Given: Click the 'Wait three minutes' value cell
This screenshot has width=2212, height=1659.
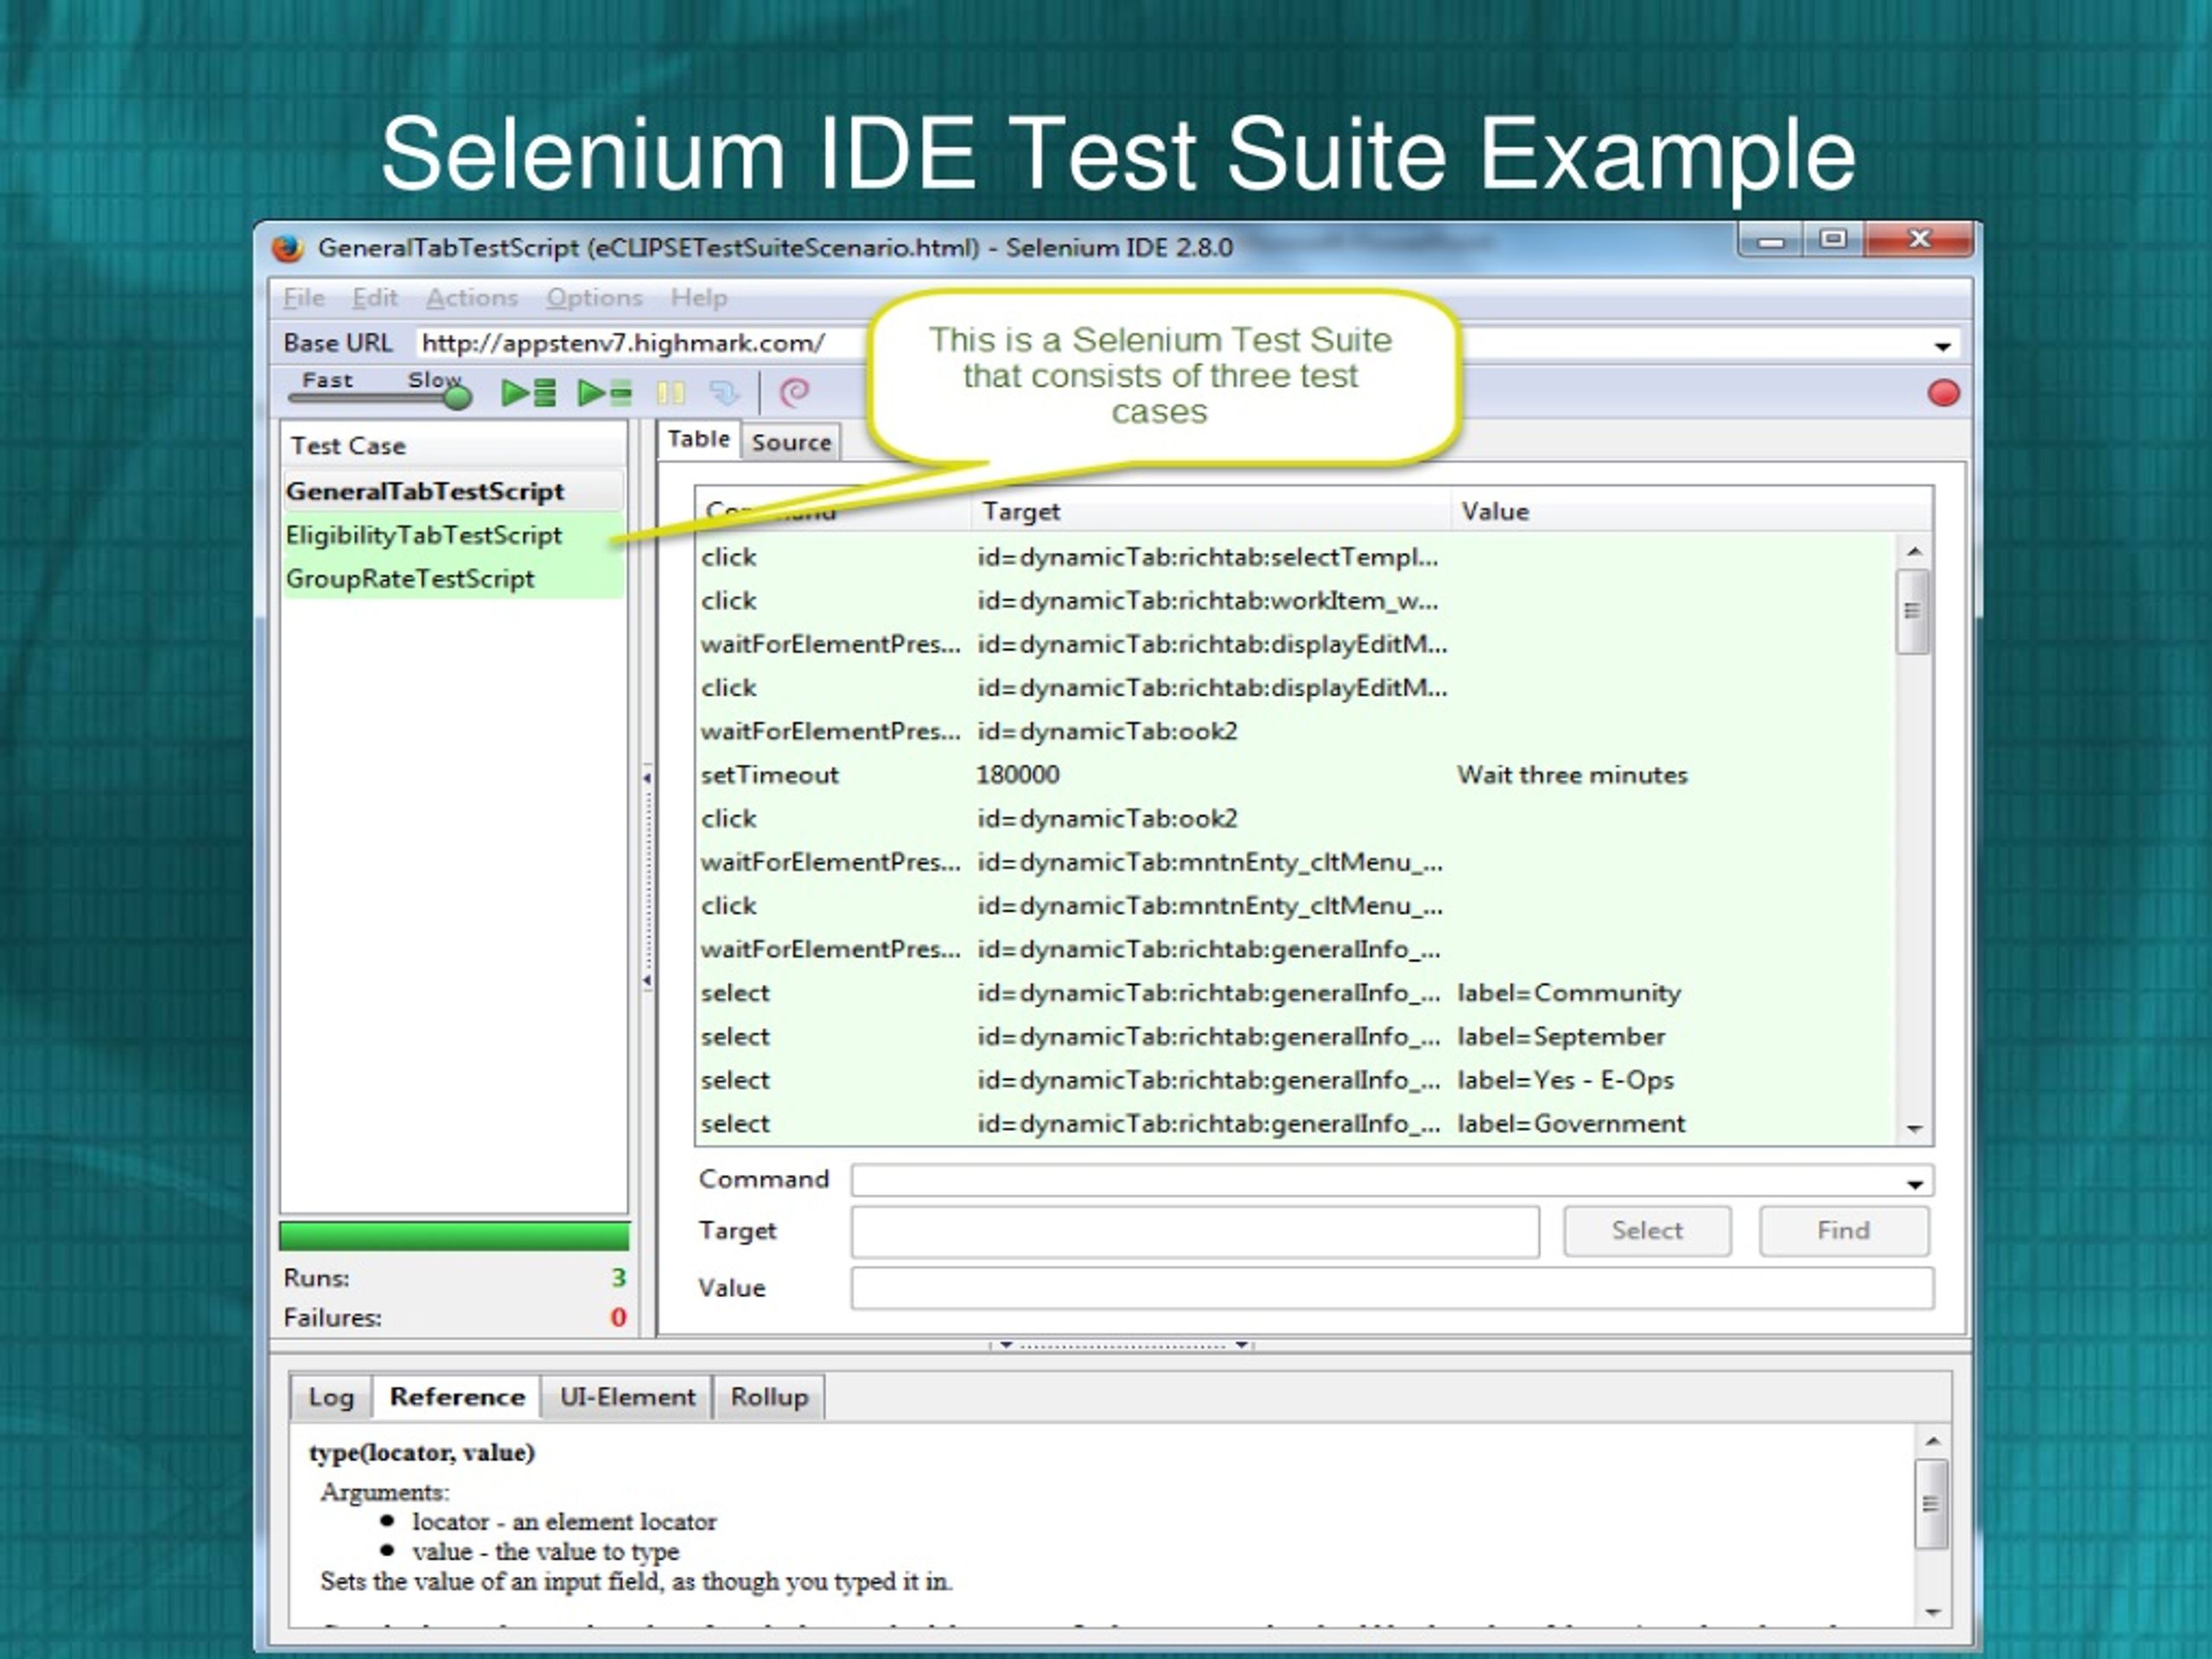Looking at the screenshot, I should click(1572, 775).
